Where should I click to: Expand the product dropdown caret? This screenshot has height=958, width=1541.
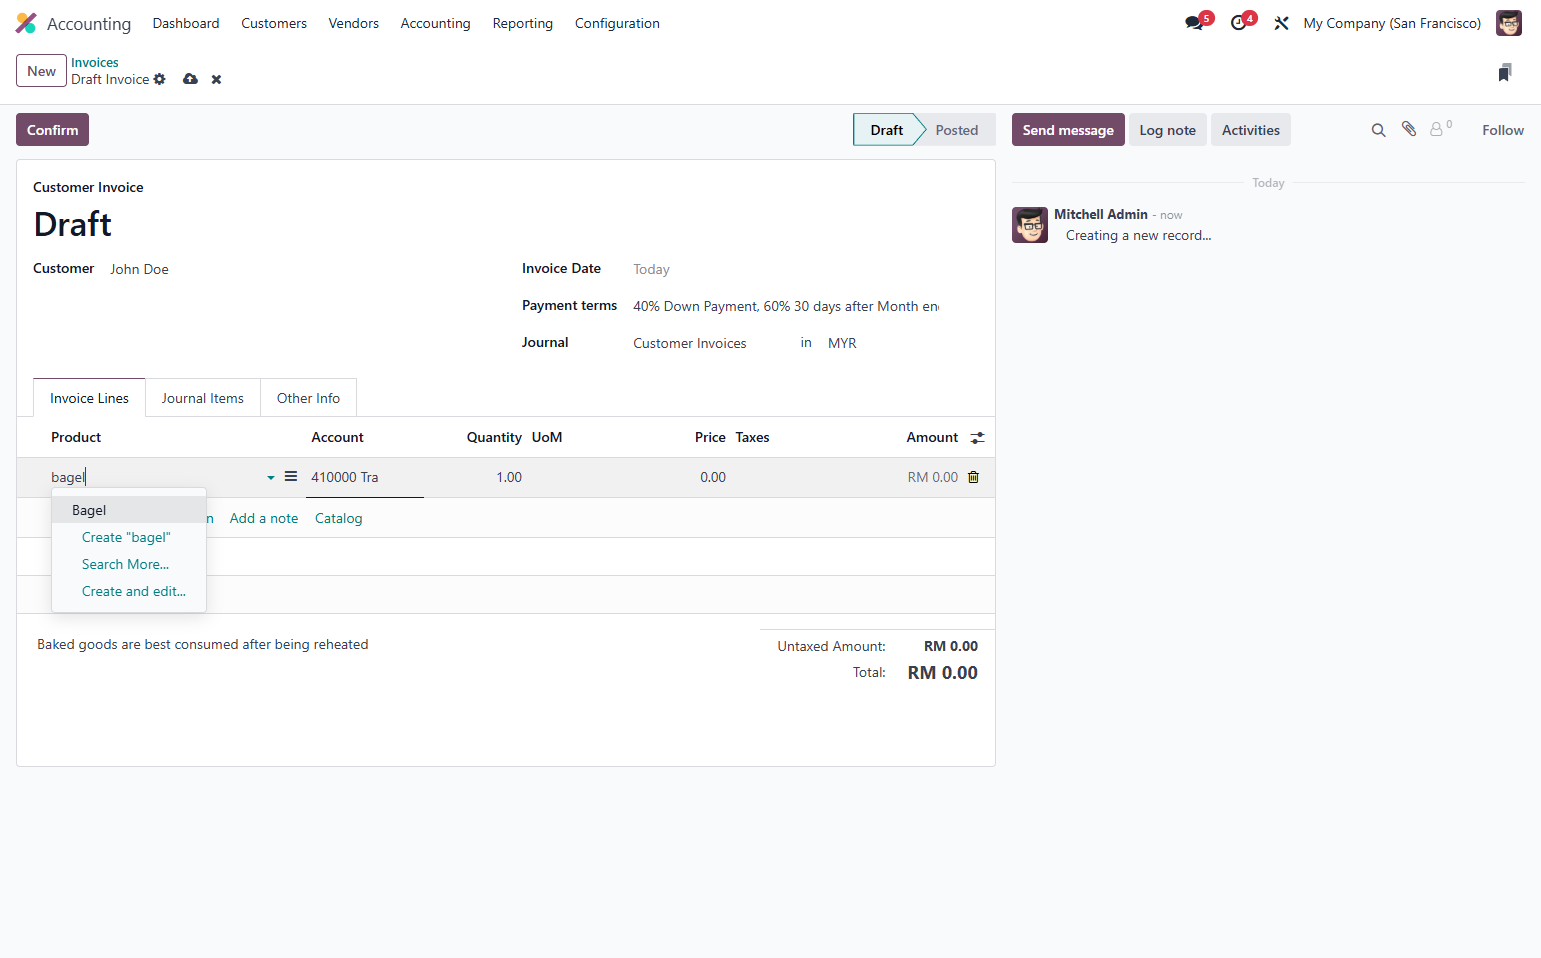(271, 478)
